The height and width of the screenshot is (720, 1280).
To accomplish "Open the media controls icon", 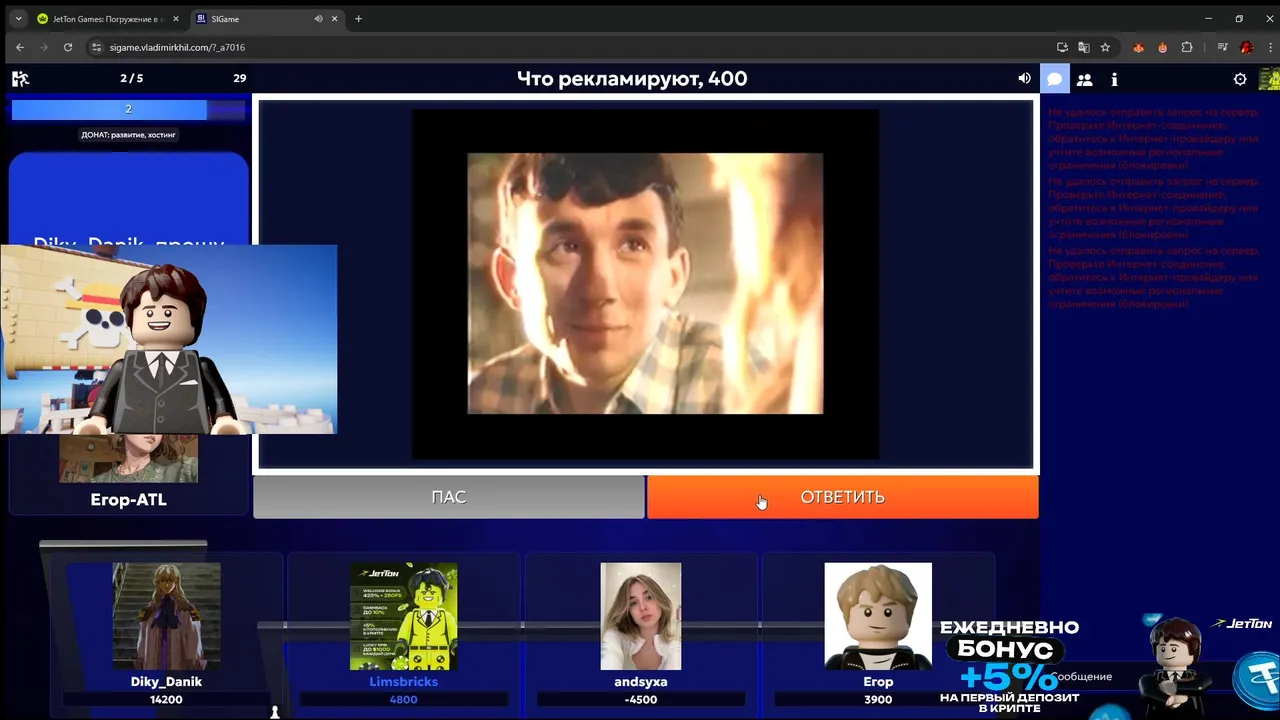I will pos(1222,47).
